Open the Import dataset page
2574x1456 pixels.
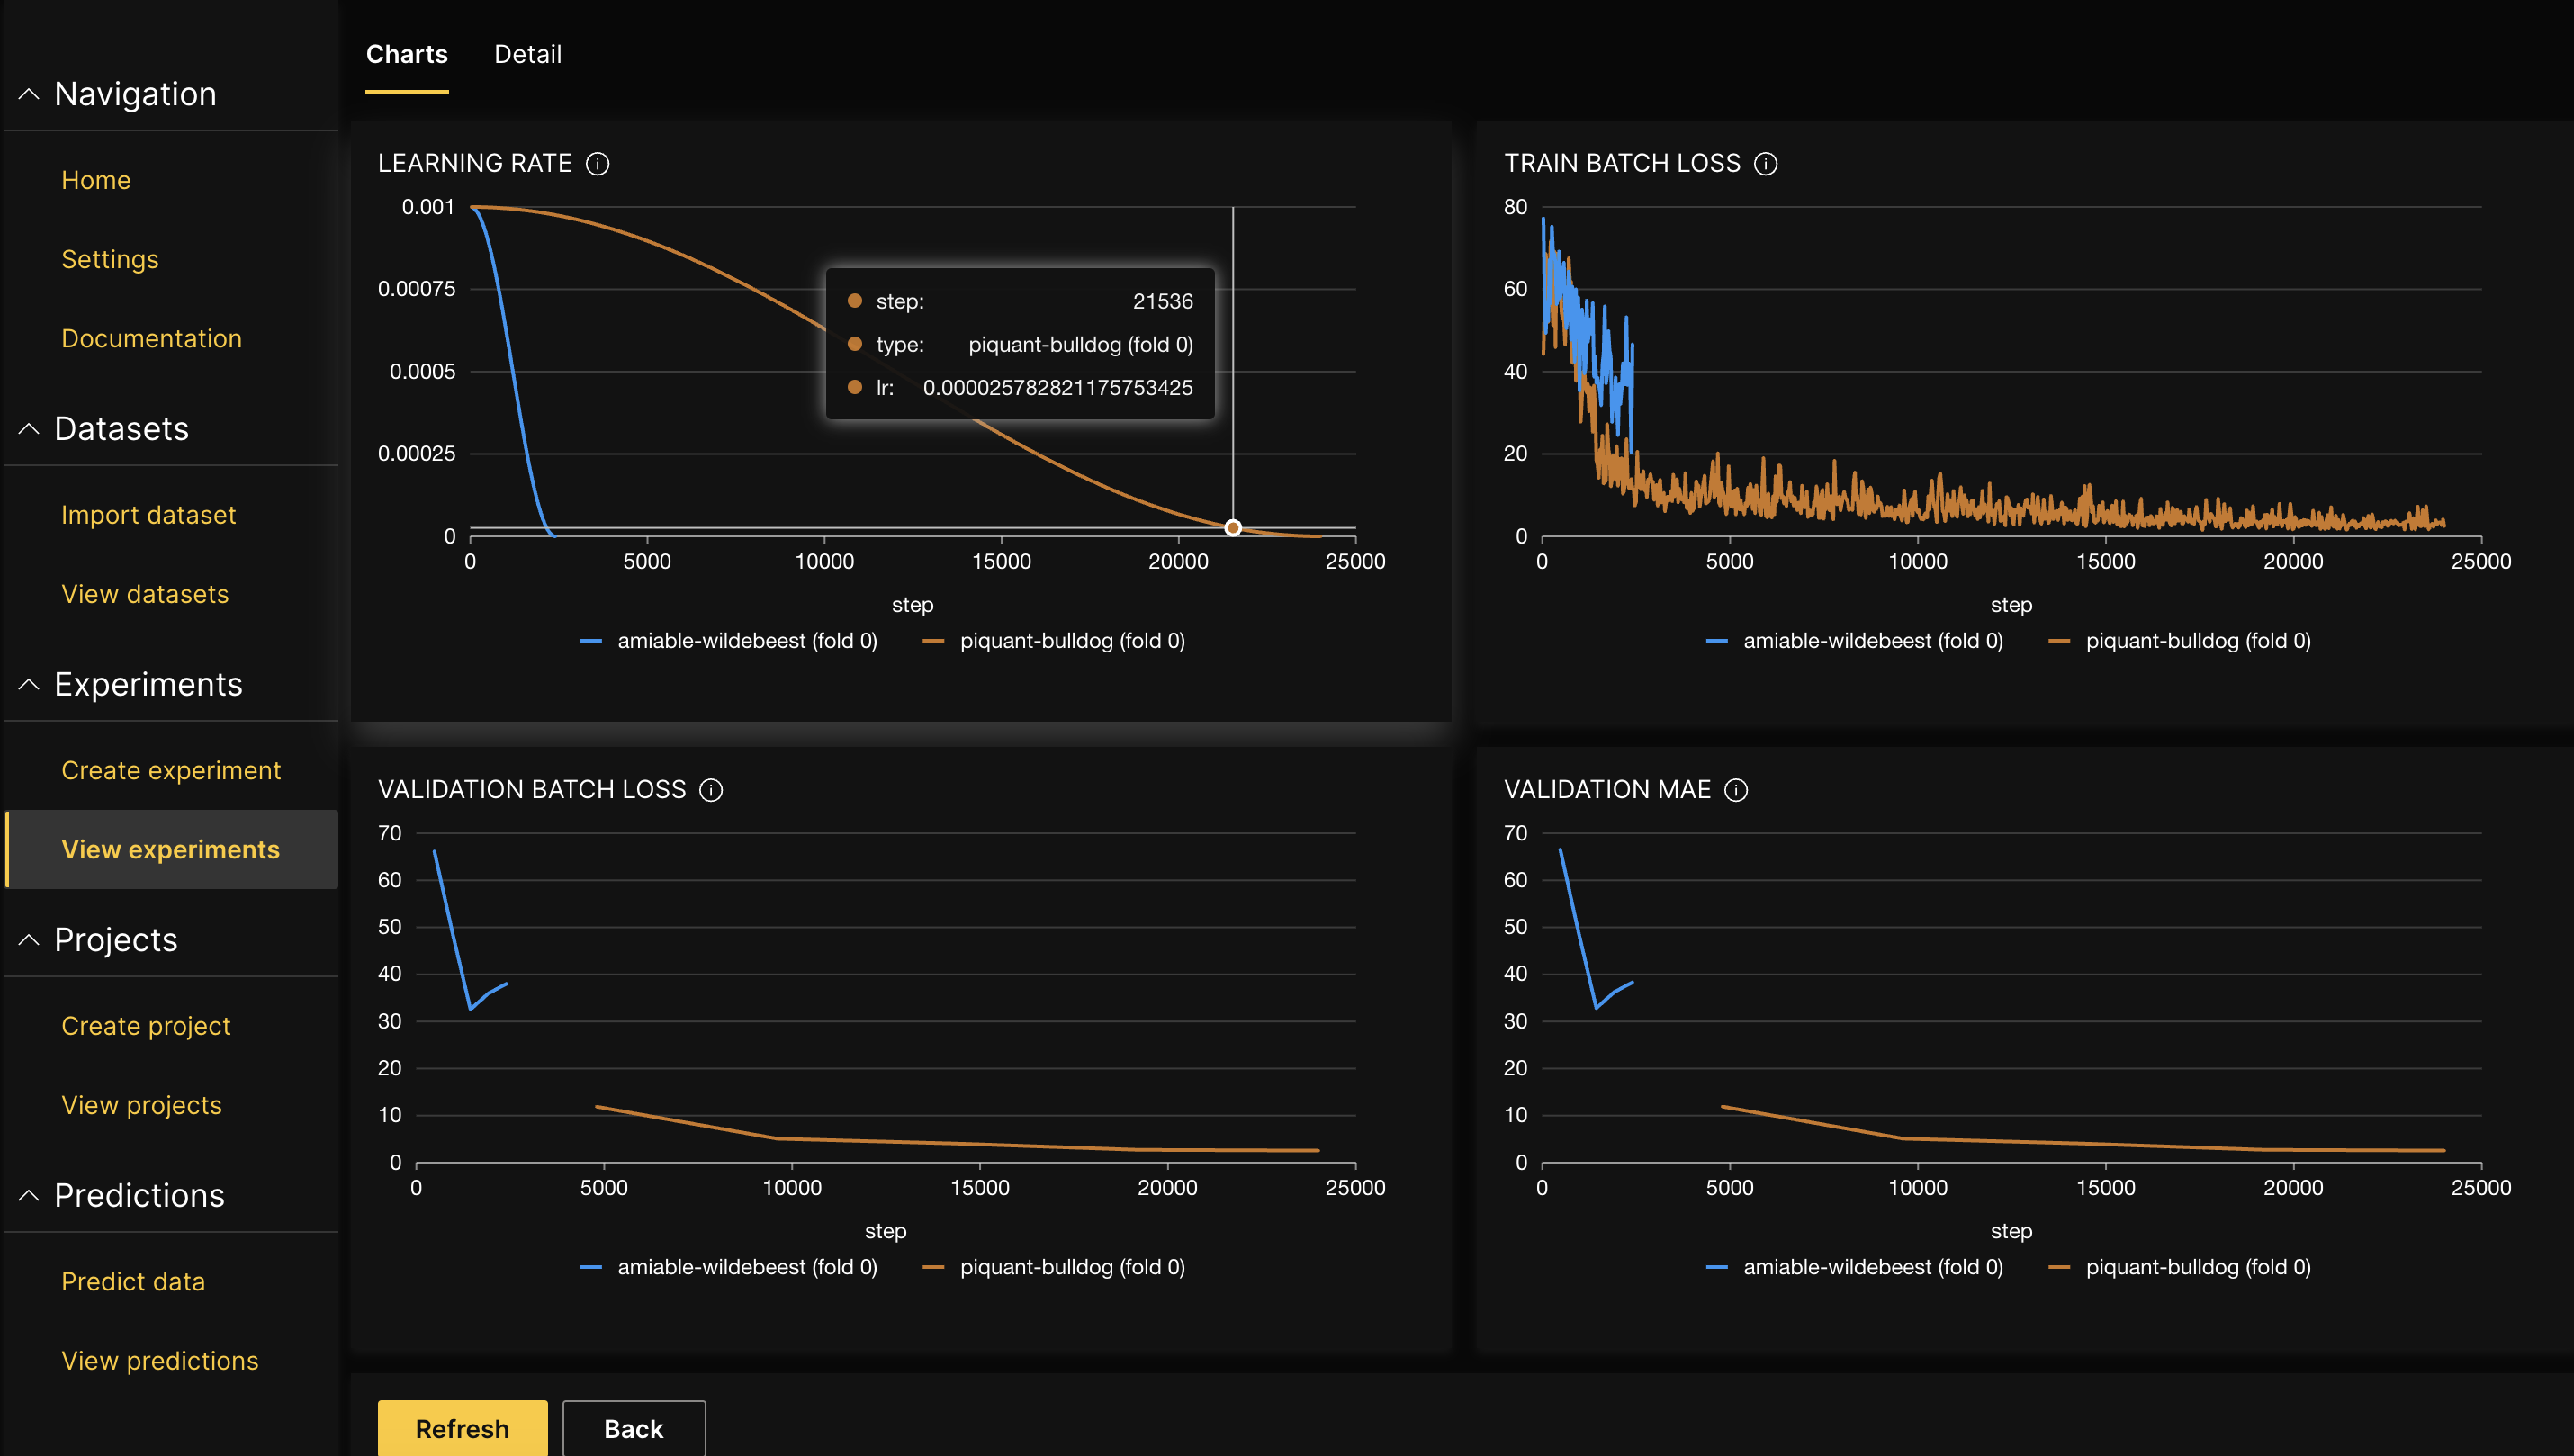tap(147, 514)
